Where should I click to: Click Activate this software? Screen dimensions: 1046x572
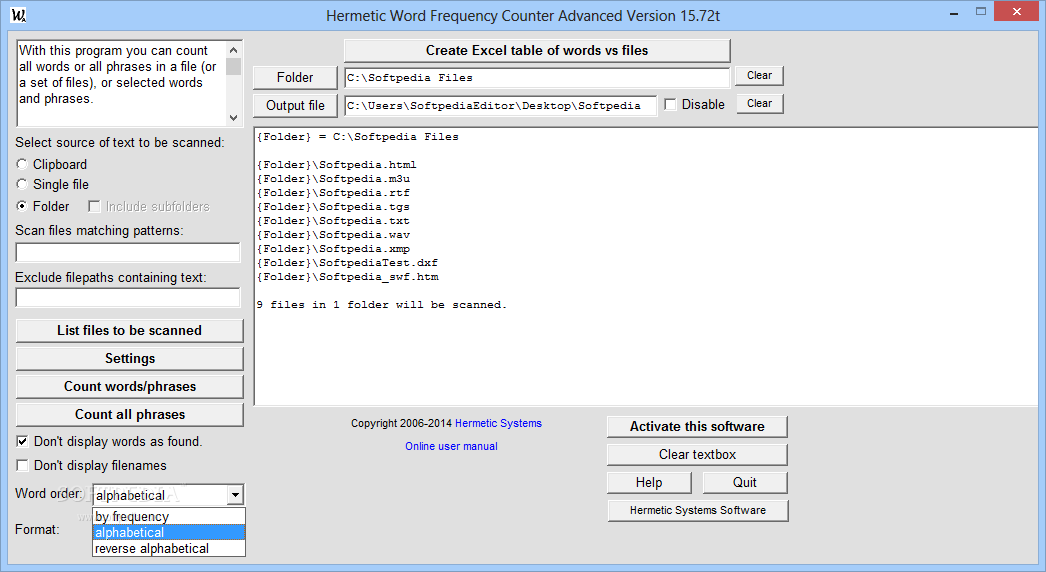click(x=697, y=426)
